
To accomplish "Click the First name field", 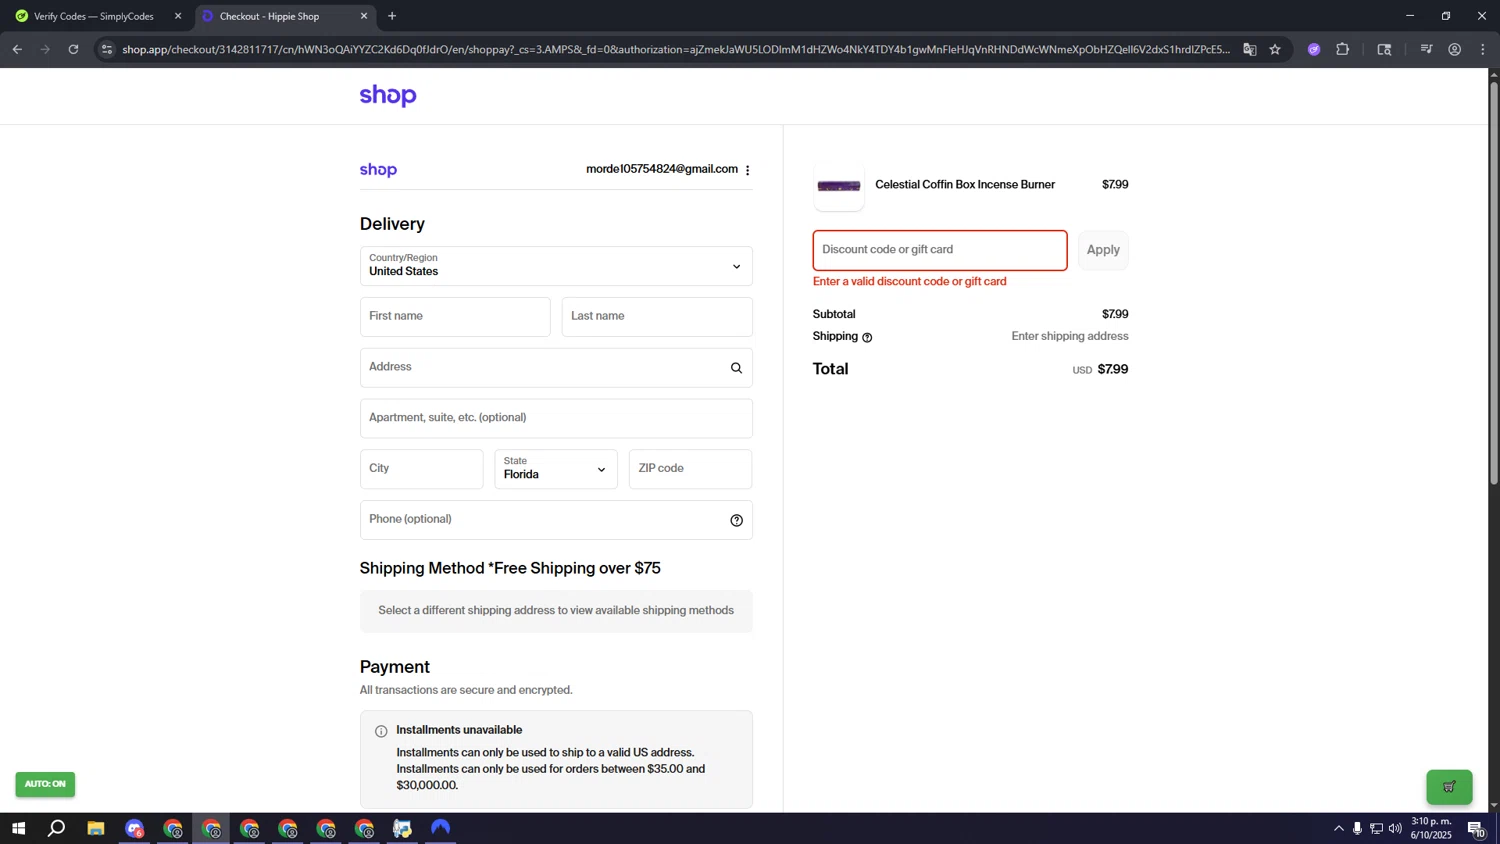I will [455, 317].
